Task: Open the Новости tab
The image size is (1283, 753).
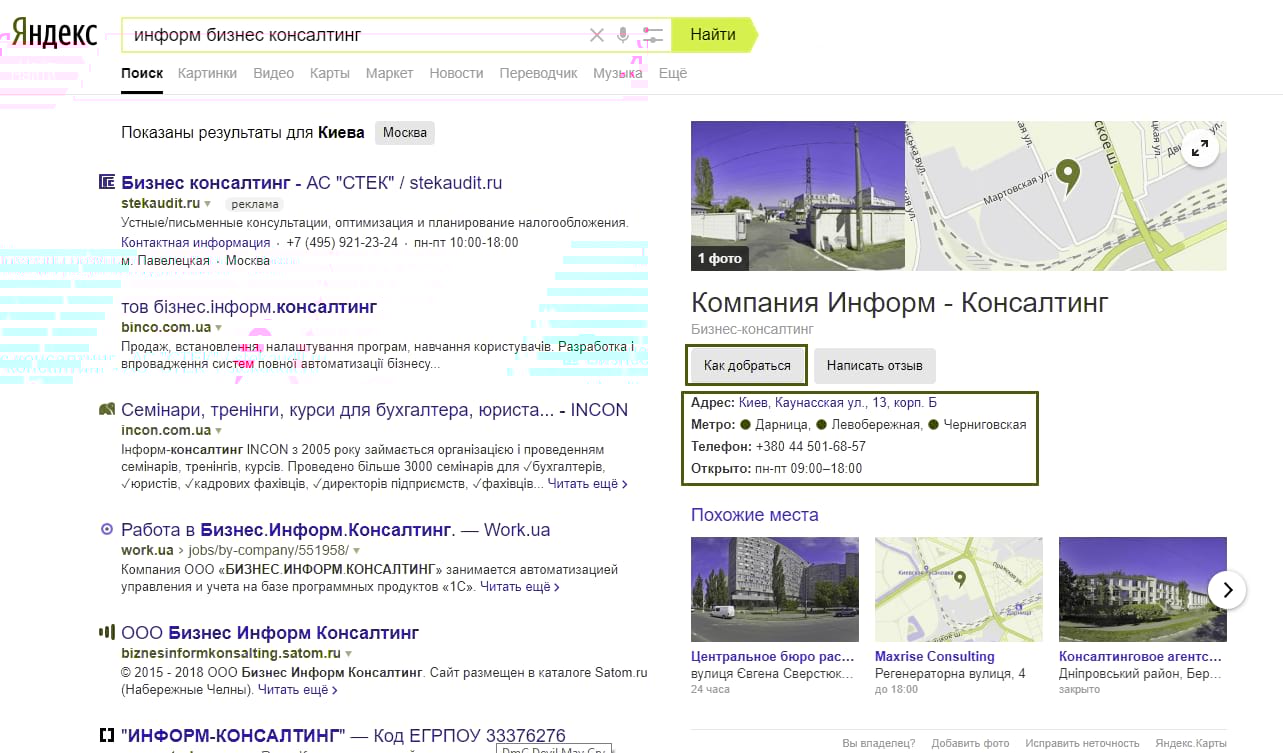Action: (456, 73)
